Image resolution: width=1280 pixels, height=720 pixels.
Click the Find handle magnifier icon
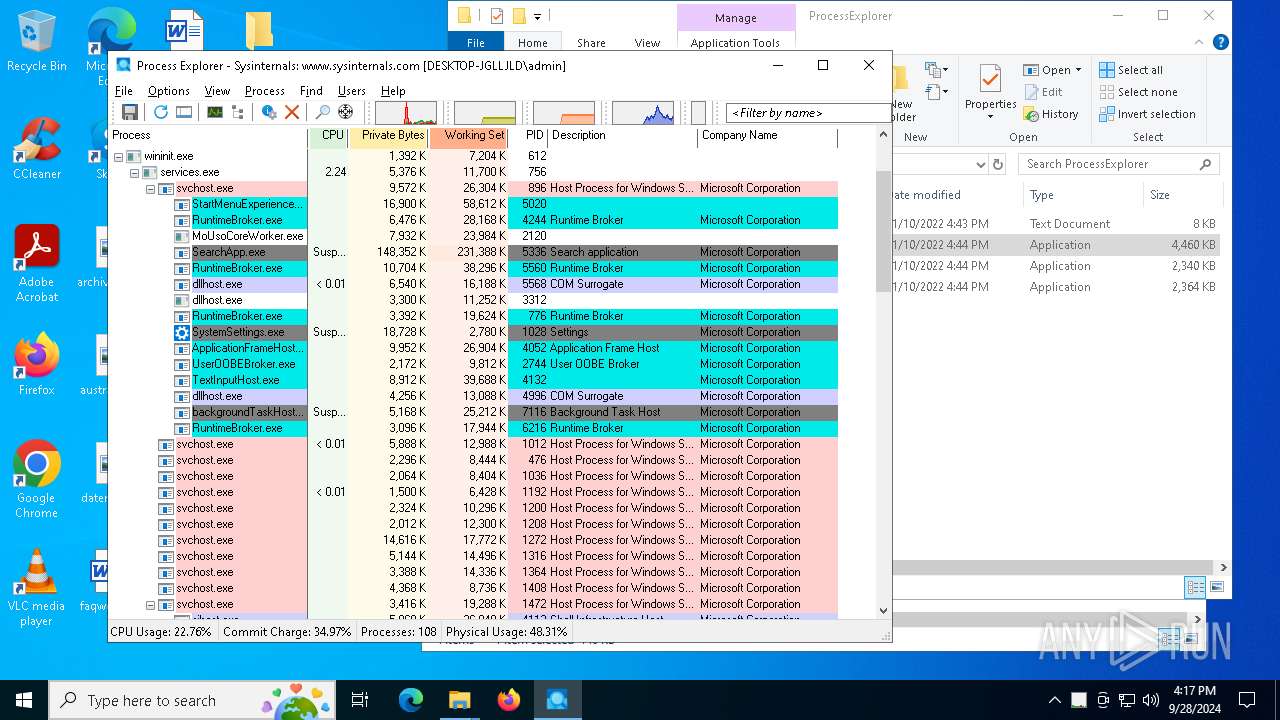click(323, 112)
